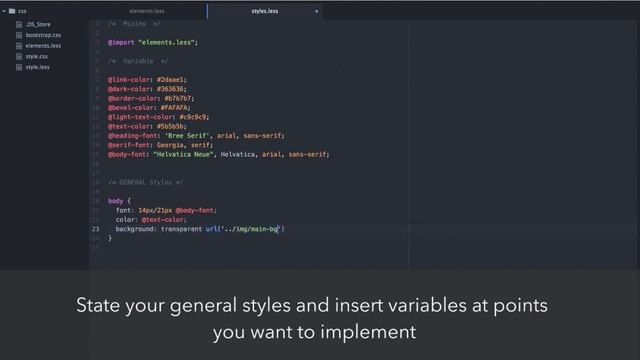The height and width of the screenshot is (360, 640).
Task: Collapse the css folder arrow
Action: (x=4, y=11)
